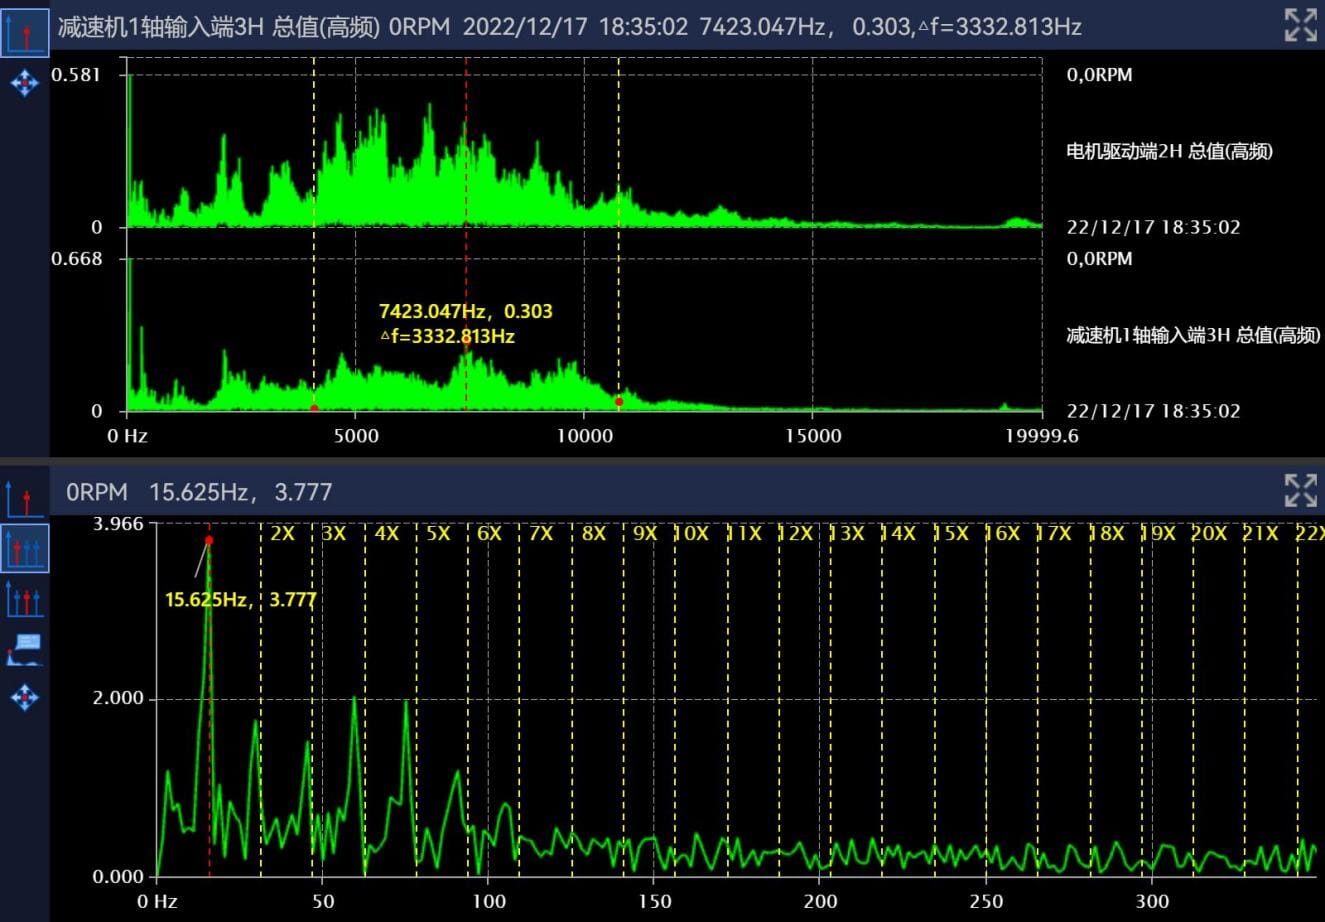Enable peak annotation label tool
The width and height of the screenshot is (1325, 922).
24,648
